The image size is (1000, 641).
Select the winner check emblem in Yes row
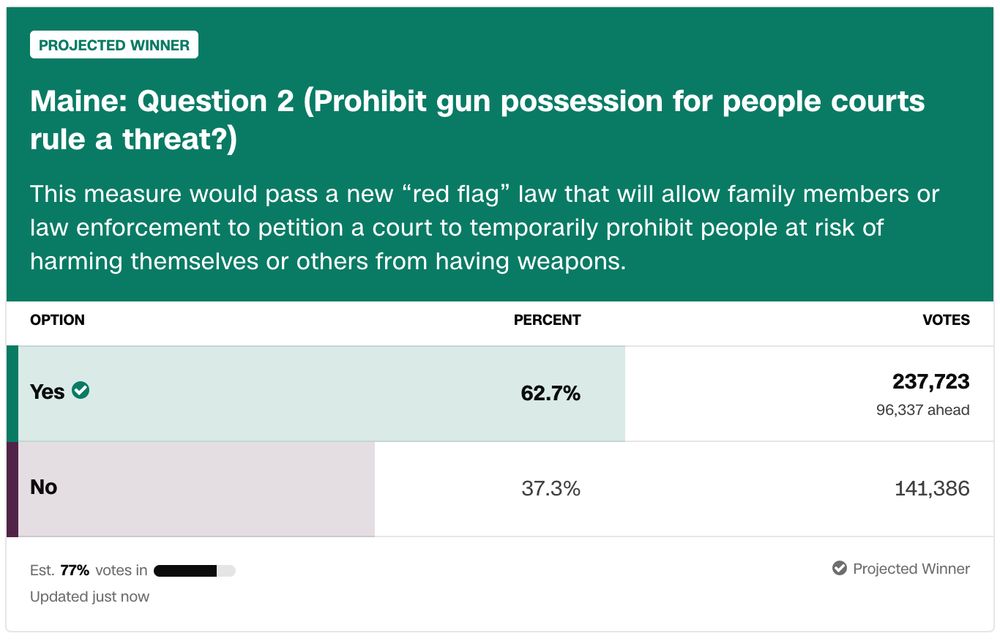(81, 392)
